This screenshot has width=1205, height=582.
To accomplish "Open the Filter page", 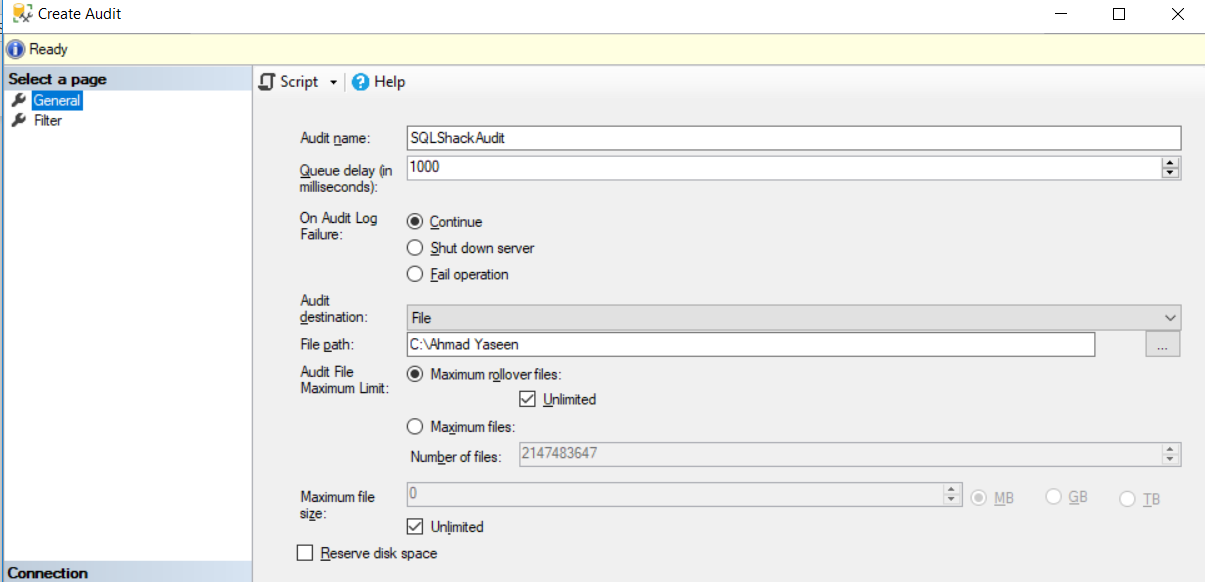I will pos(47,120).
